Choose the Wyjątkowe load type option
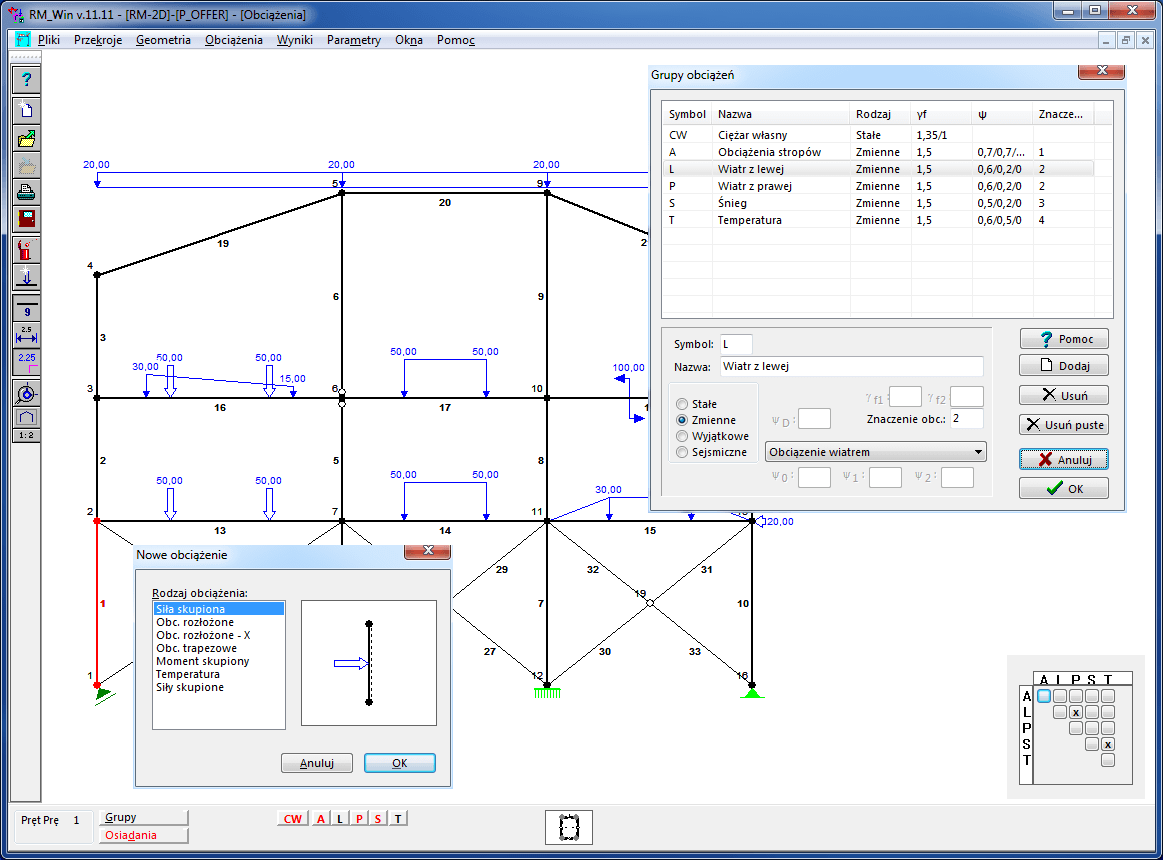This screenshot has width=1163, height=860. [683, 436]
